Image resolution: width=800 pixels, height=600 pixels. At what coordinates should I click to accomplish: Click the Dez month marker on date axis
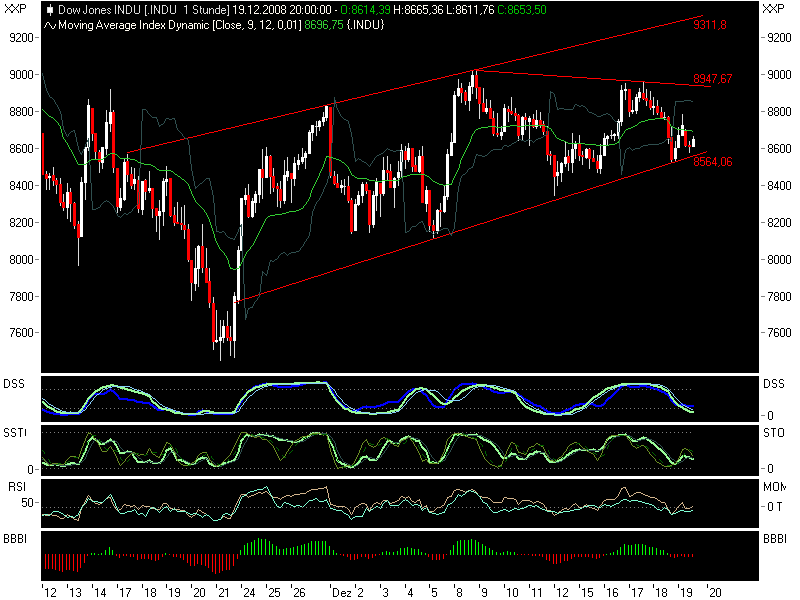(343, 591)
